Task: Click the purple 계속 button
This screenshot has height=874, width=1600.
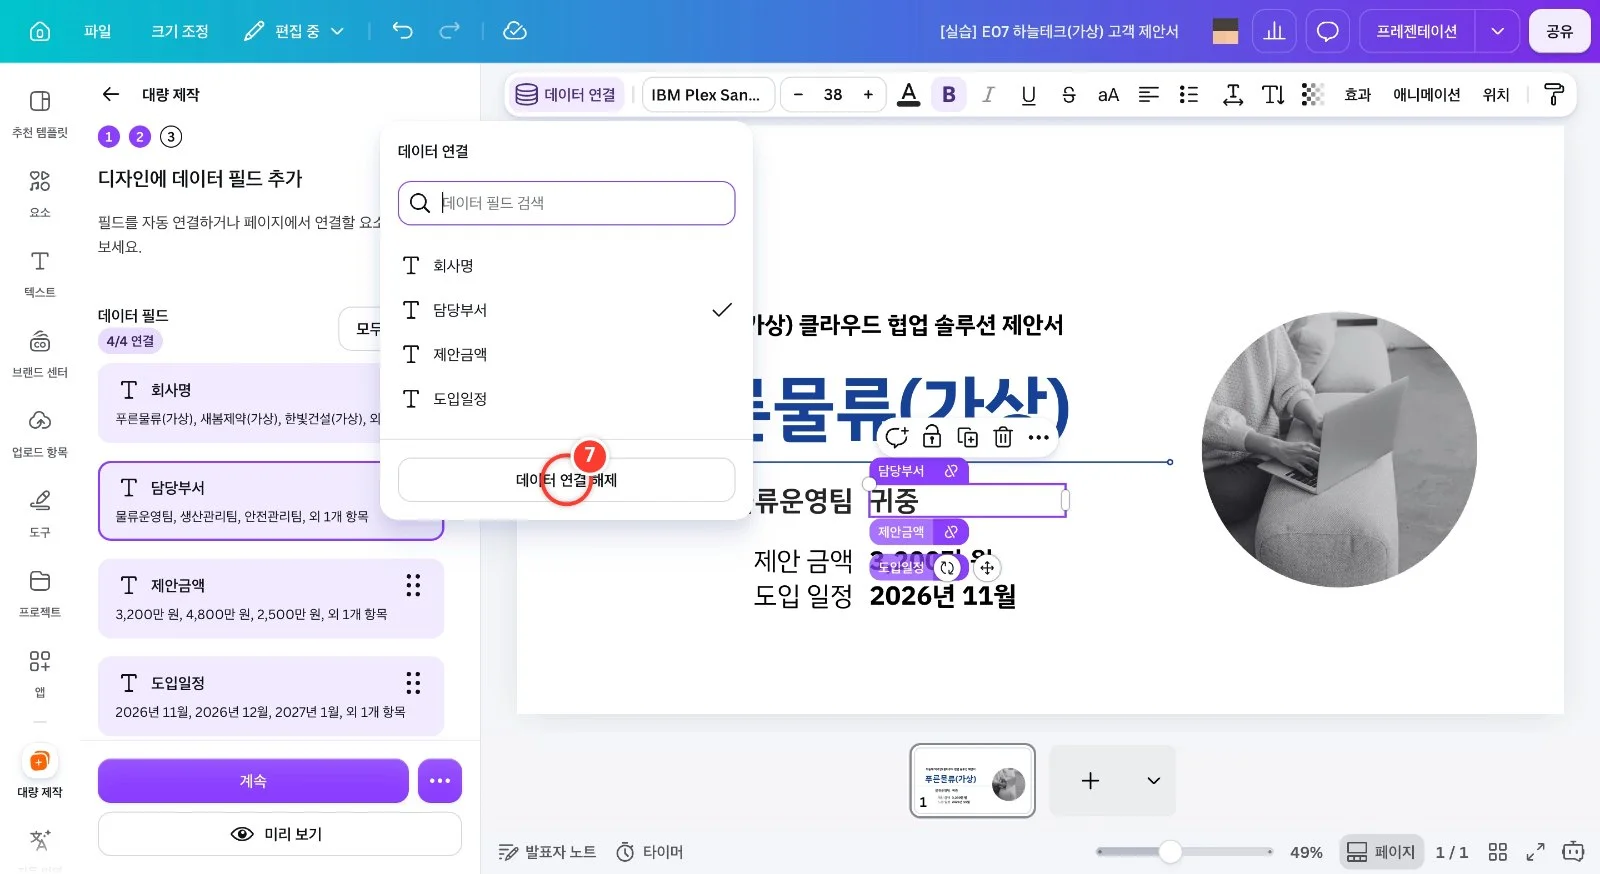Action: coord(253,780)
